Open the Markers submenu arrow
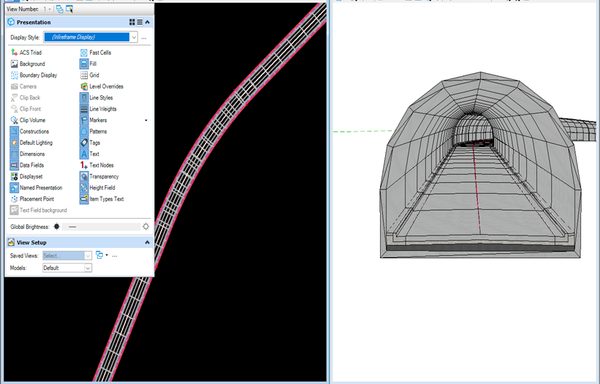600x384 pixels. (x=146, y=120)
